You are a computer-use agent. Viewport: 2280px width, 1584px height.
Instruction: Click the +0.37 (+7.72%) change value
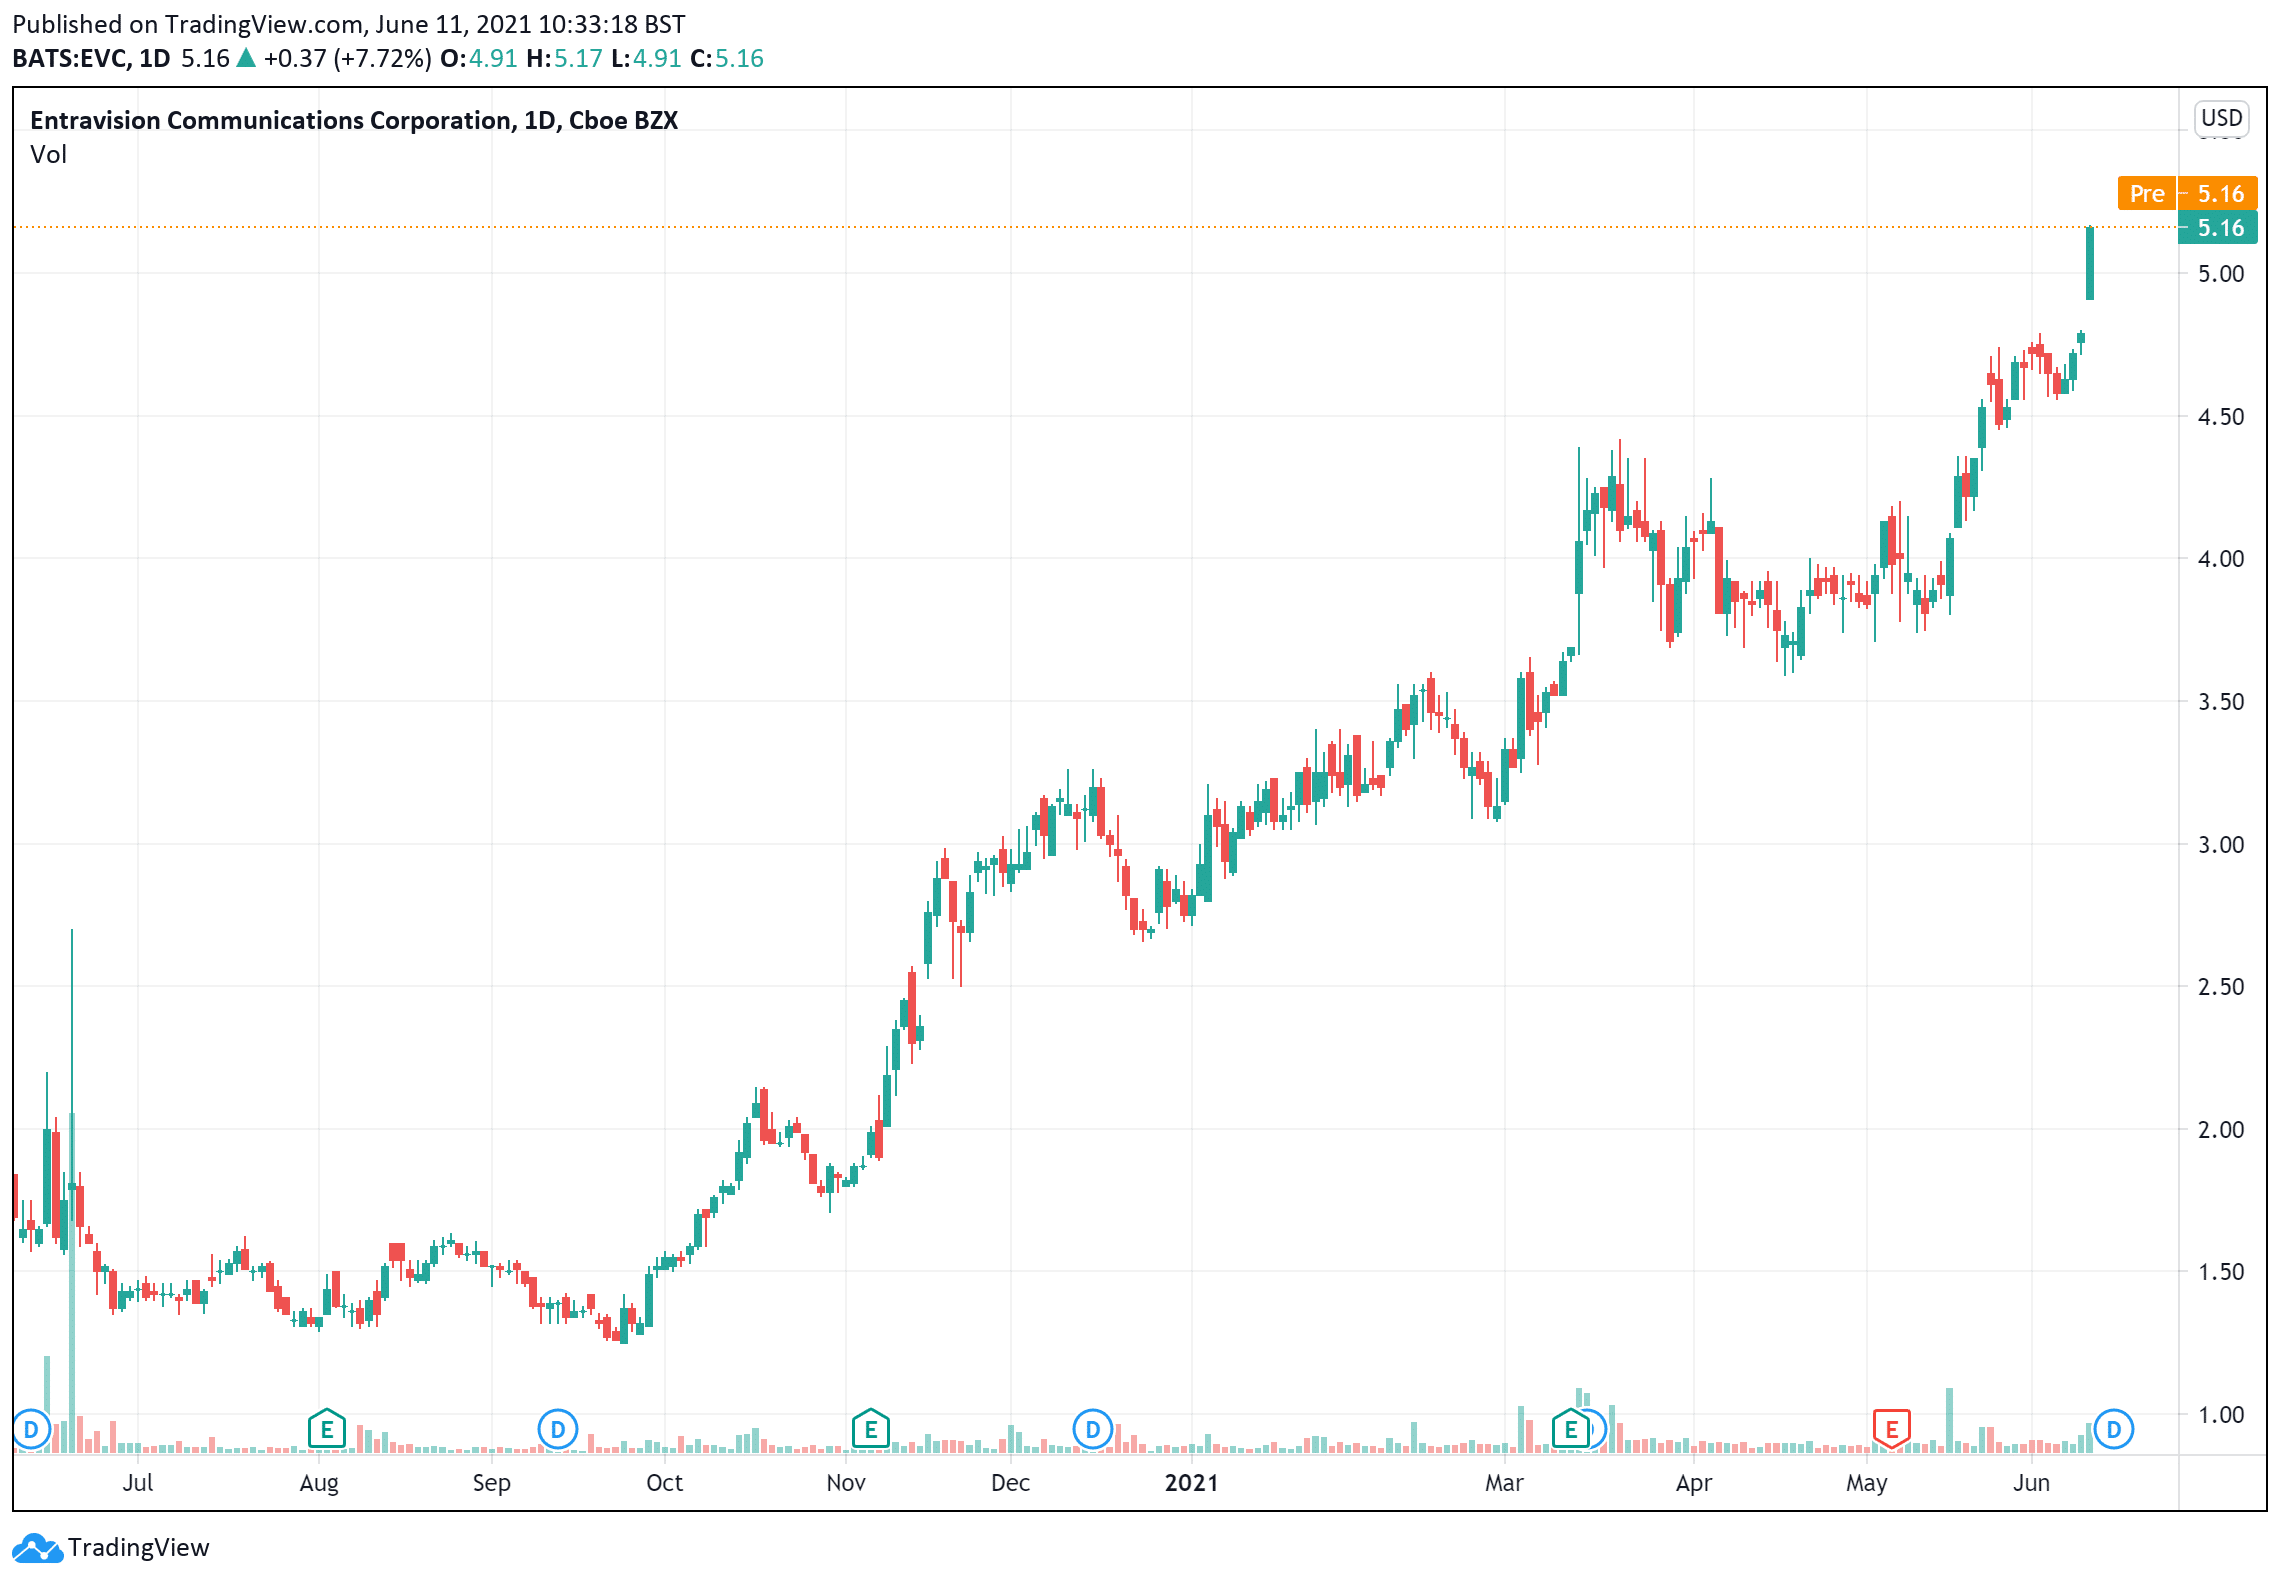click(x=347, y=58)
